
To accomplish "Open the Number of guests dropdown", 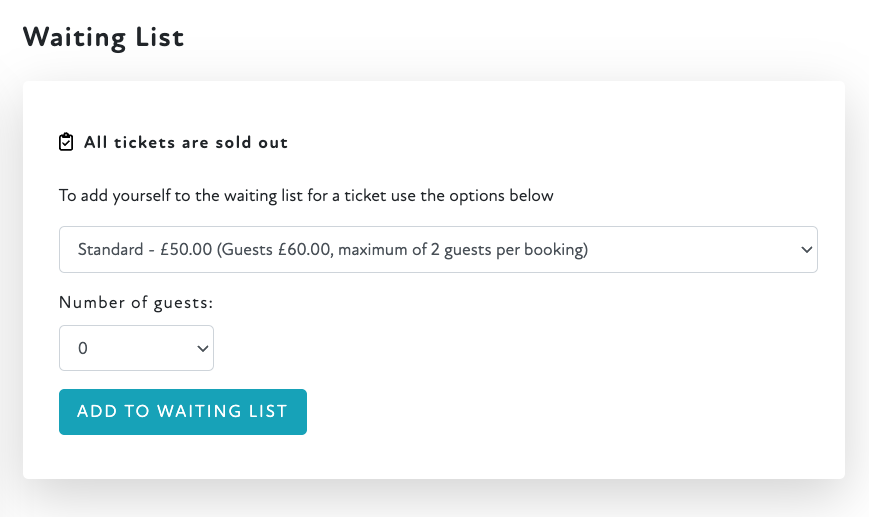I will point(136,348).
